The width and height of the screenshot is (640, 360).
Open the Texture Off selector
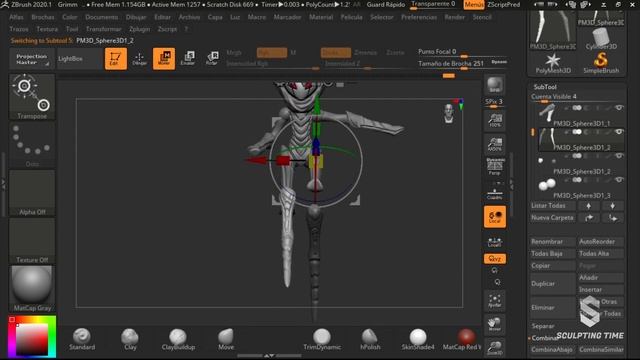click(32, 241)
